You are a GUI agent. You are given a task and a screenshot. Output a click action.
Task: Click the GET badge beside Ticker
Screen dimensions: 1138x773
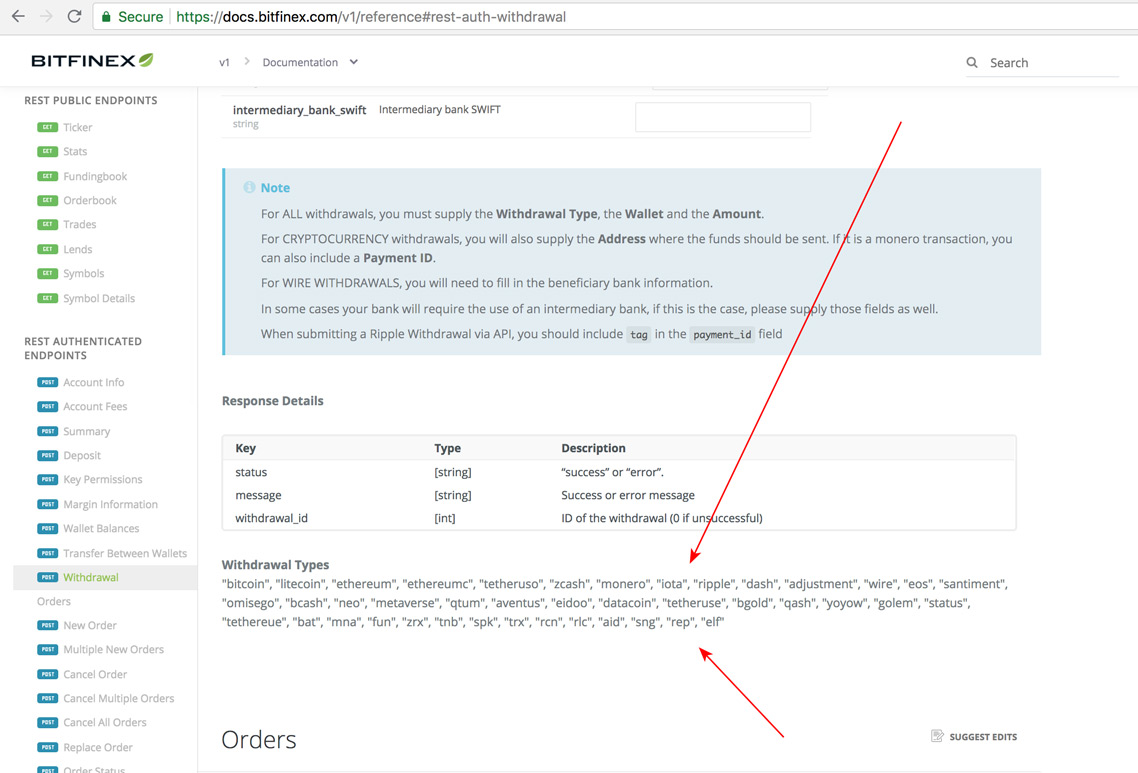tap(47, 127)
